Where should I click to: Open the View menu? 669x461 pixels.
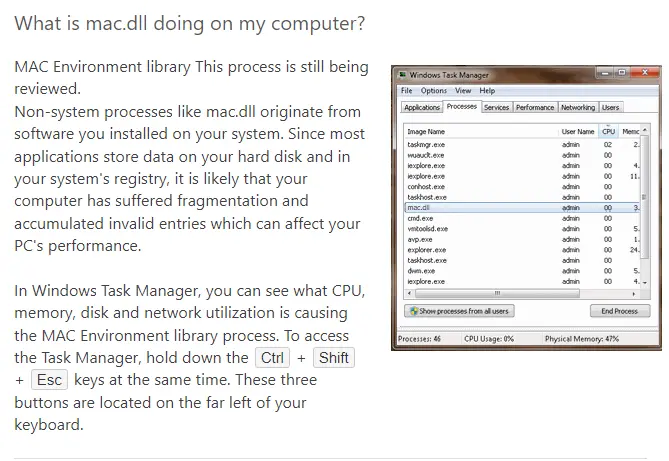pyautogui.click(x=462, y=90)
